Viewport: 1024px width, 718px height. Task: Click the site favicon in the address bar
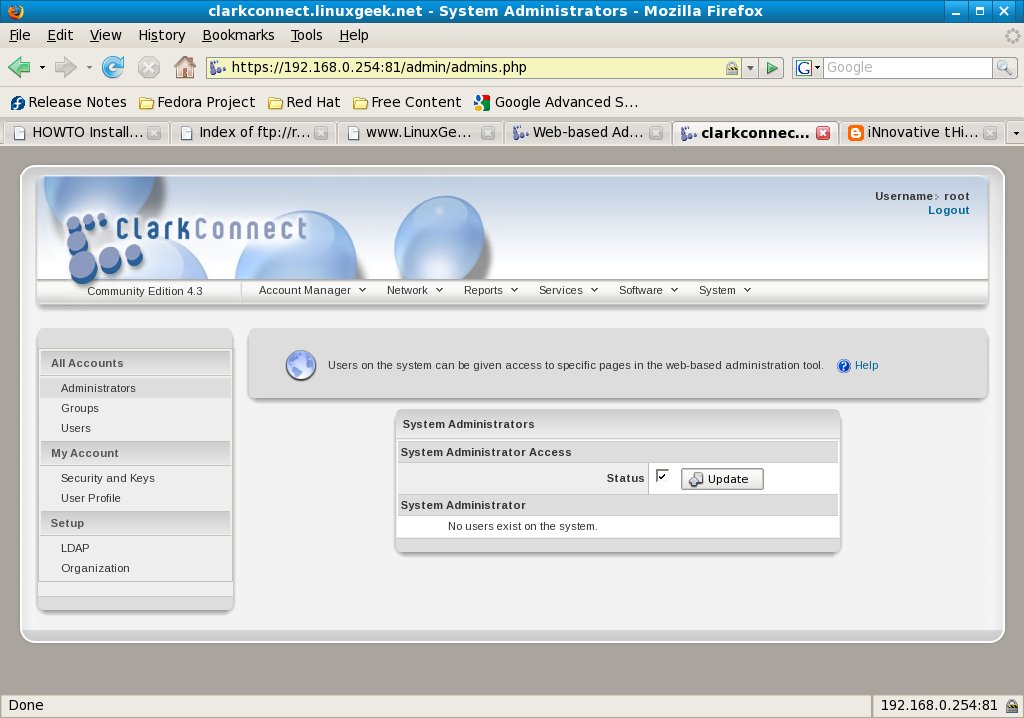[x=217, y=67]
